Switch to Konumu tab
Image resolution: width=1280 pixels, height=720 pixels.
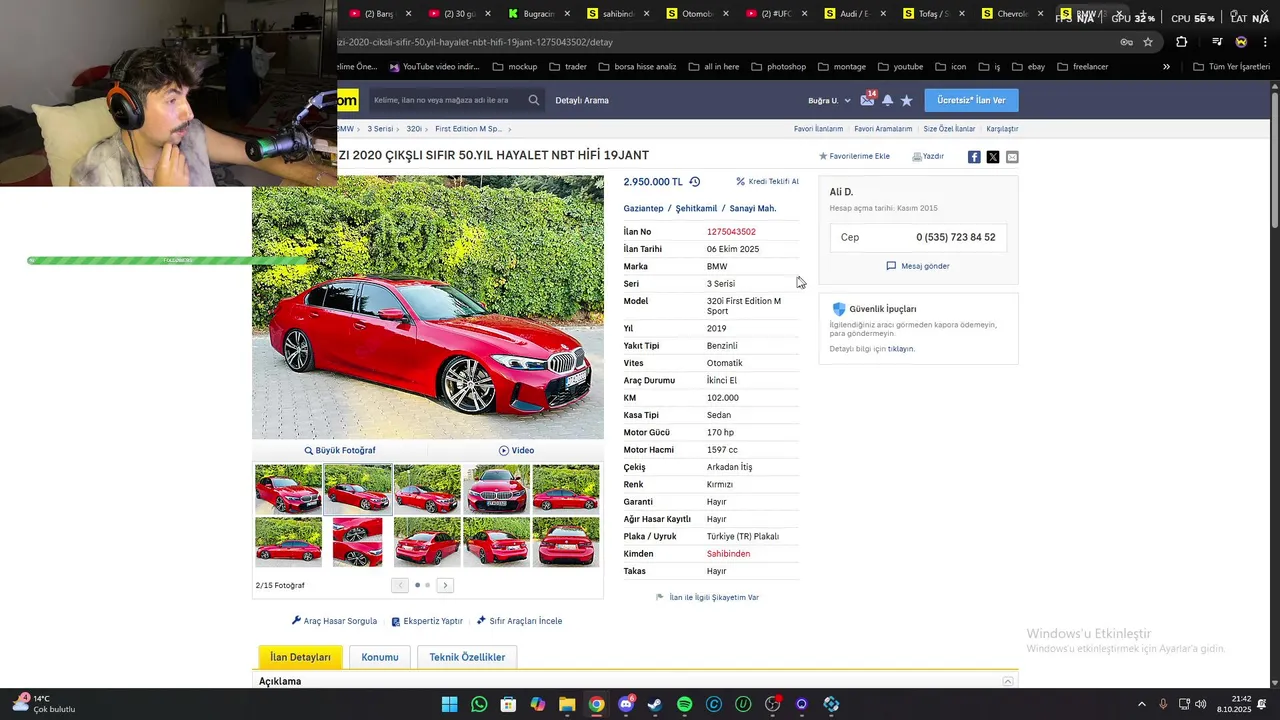[380, 657]
